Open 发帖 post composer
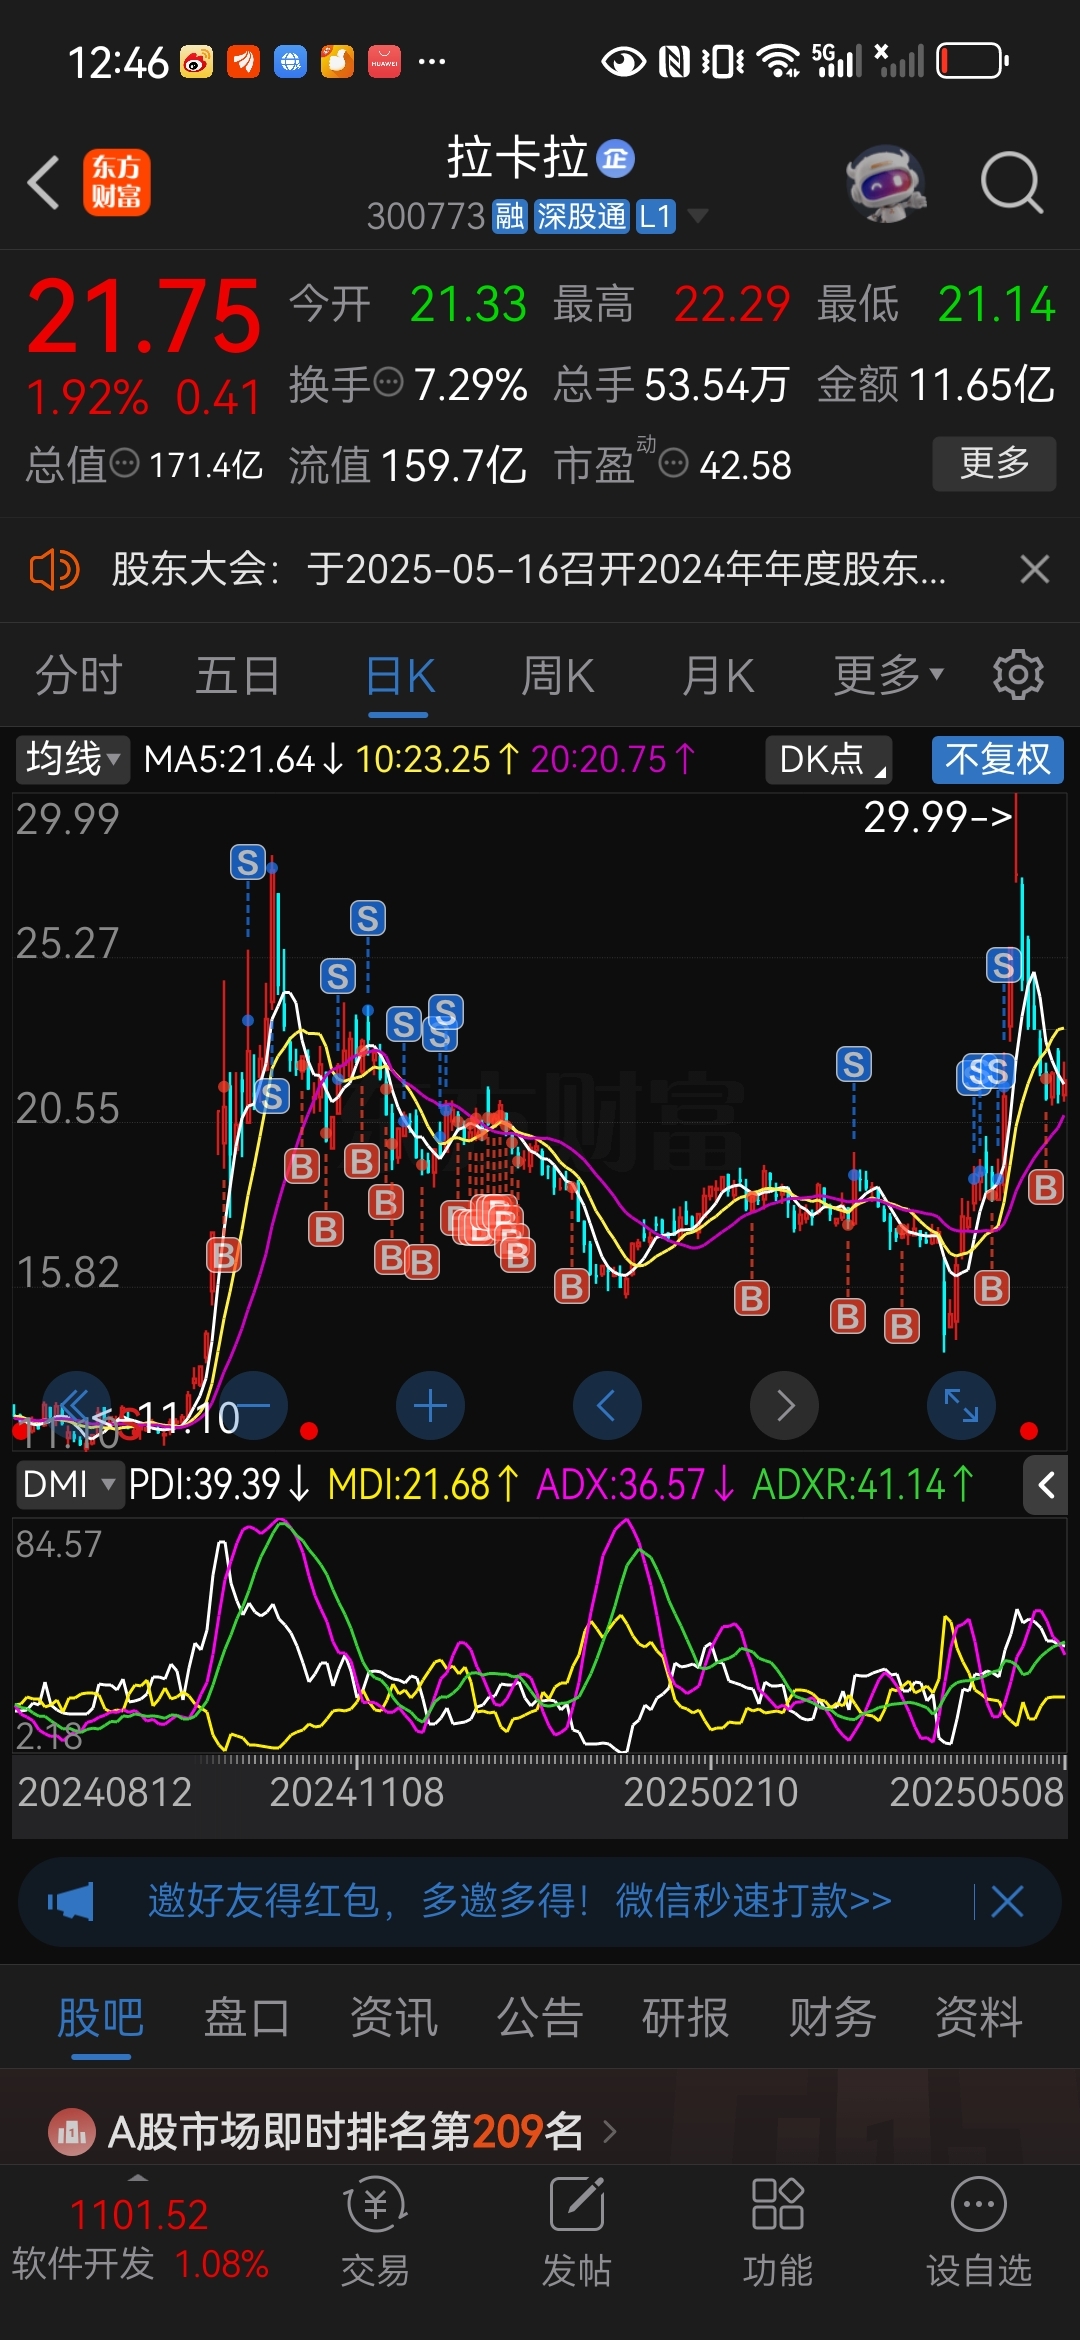This screenshot has width=1080, height=2340. click(577, 2232)
